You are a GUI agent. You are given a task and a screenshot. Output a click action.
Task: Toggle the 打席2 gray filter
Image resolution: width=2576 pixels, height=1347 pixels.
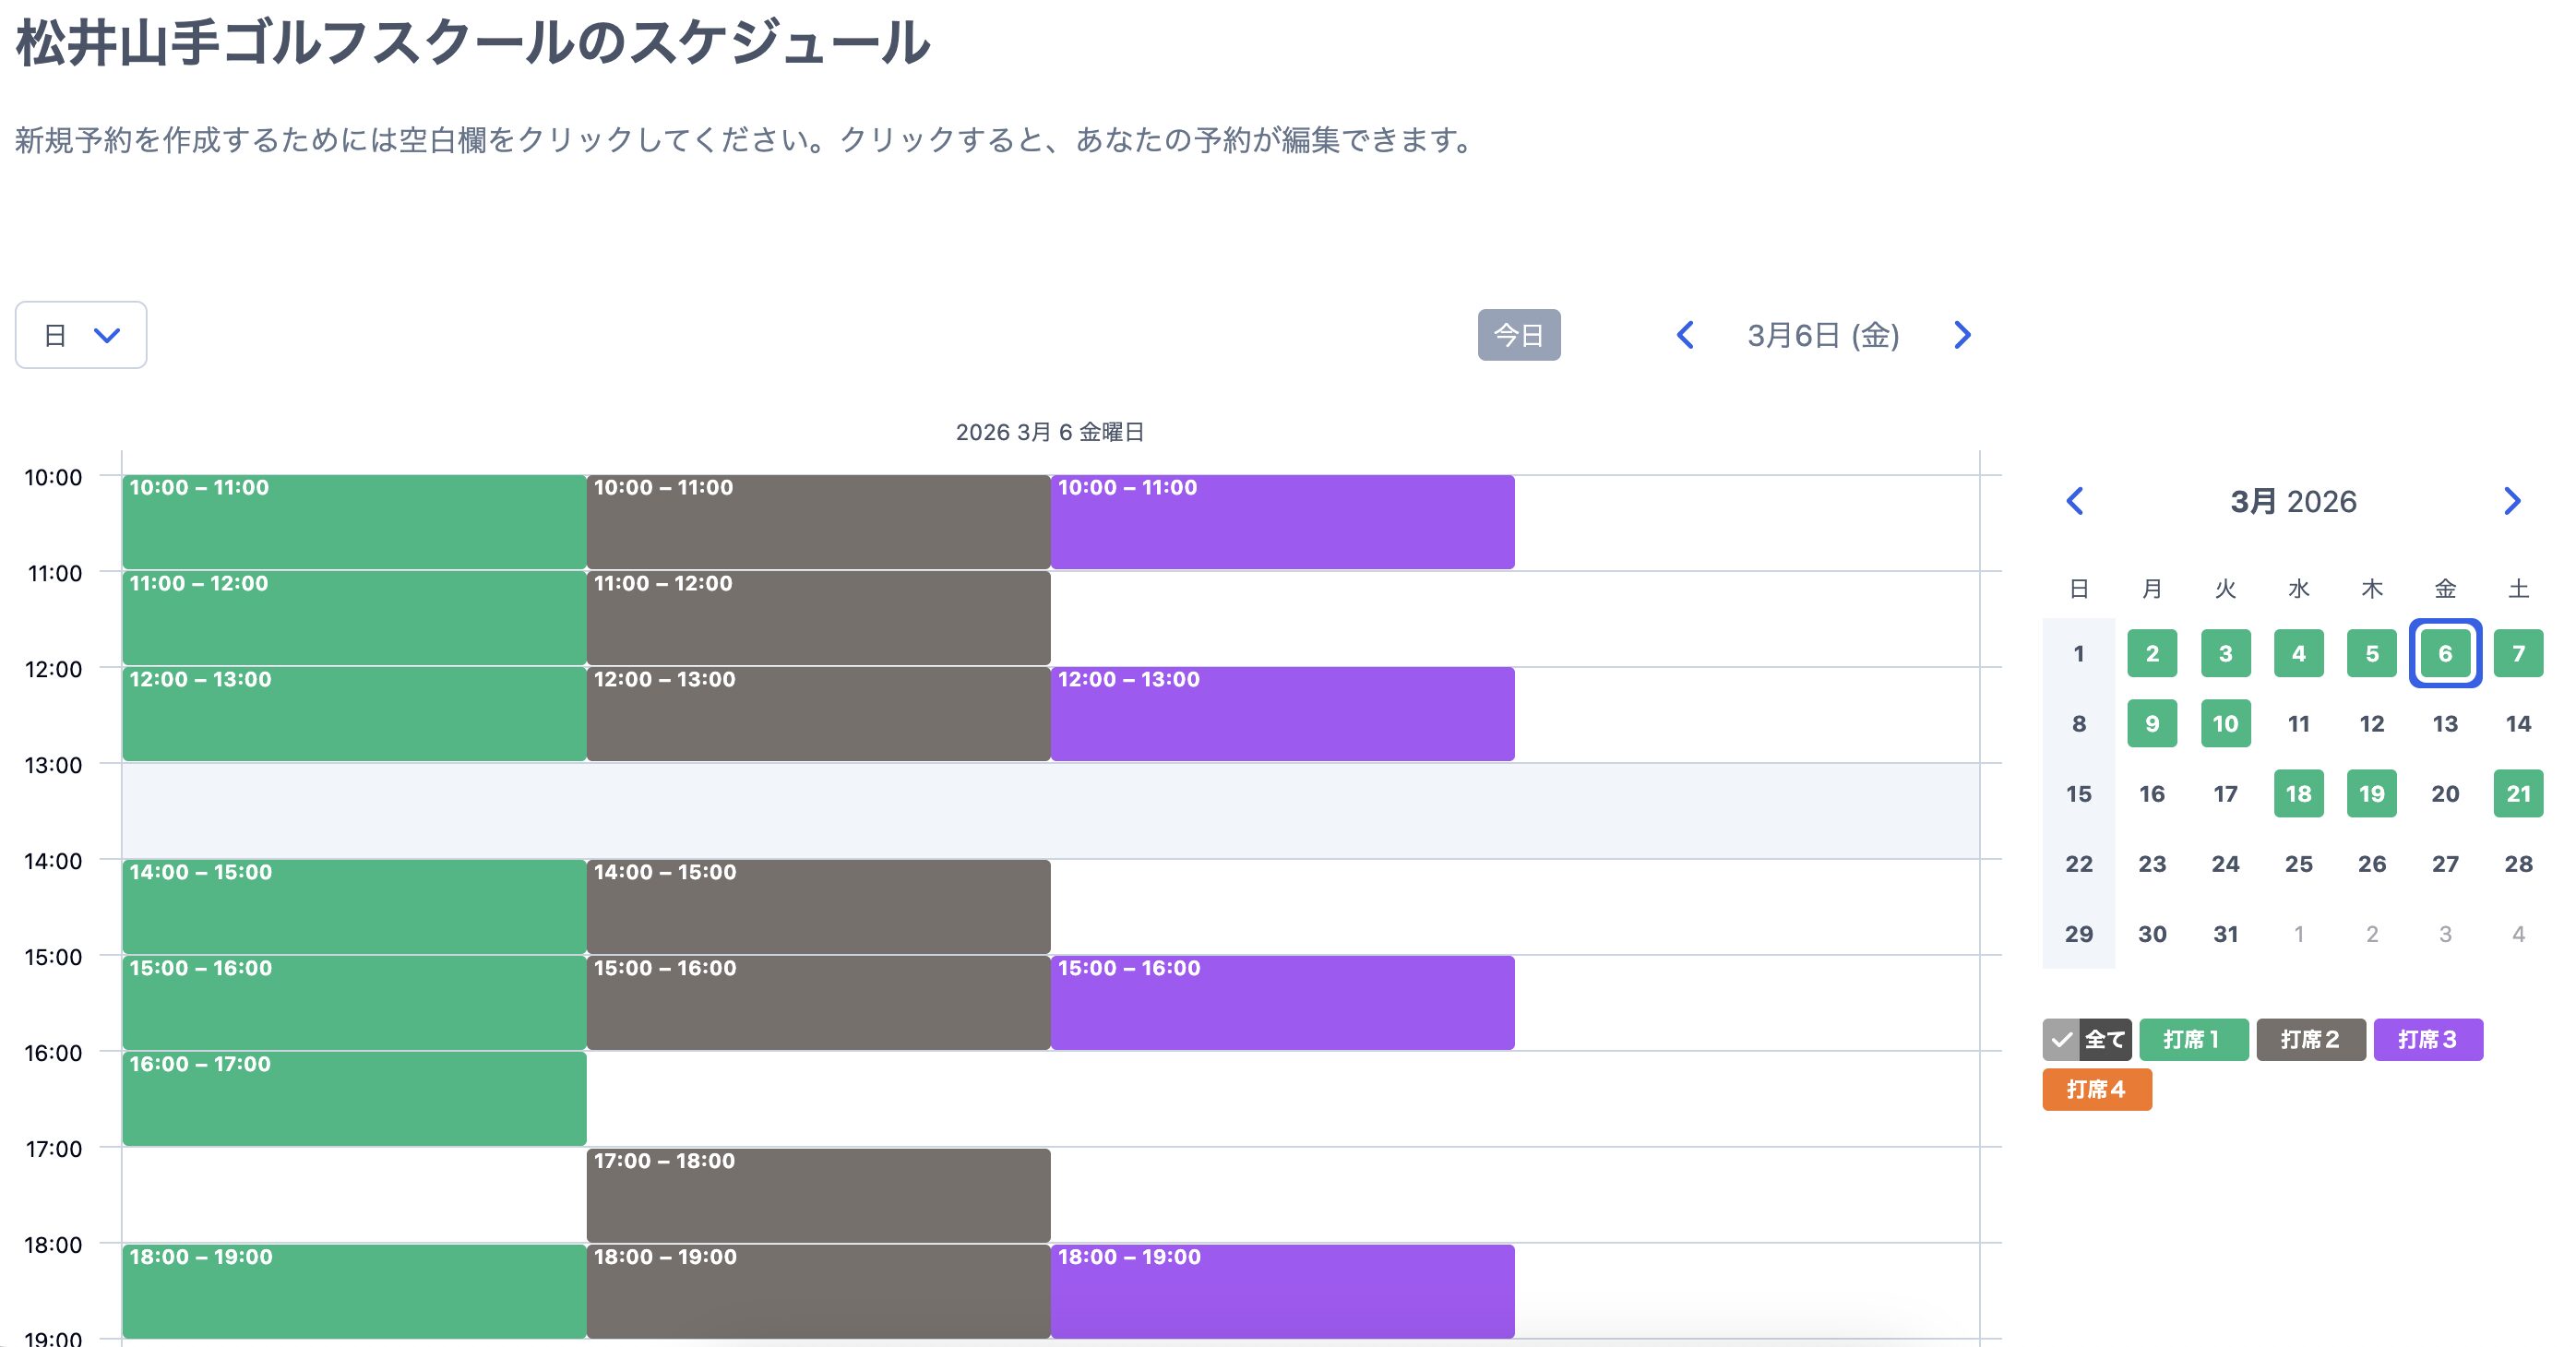point(2310,1039)
